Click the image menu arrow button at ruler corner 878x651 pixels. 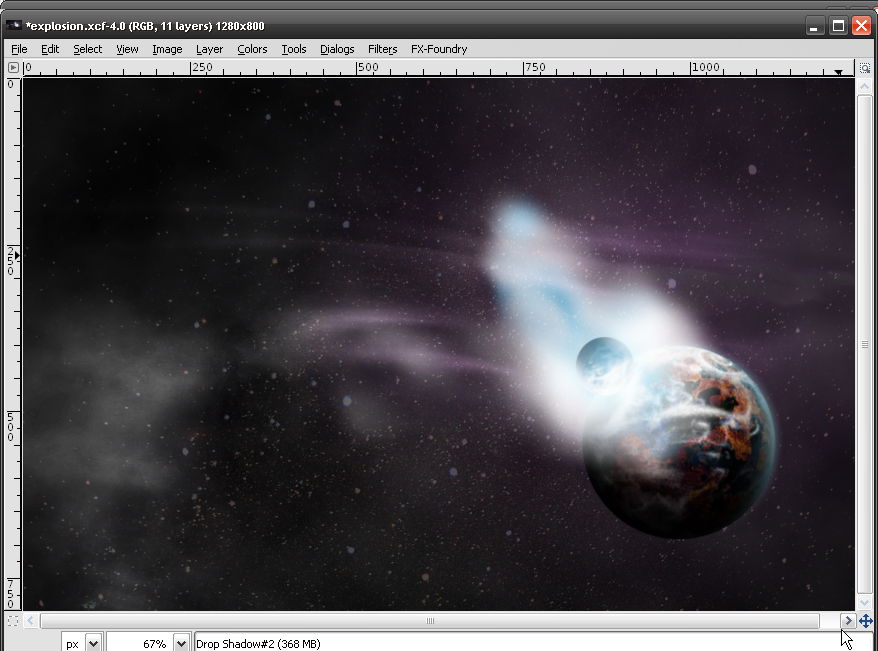[x=13, y=68]
